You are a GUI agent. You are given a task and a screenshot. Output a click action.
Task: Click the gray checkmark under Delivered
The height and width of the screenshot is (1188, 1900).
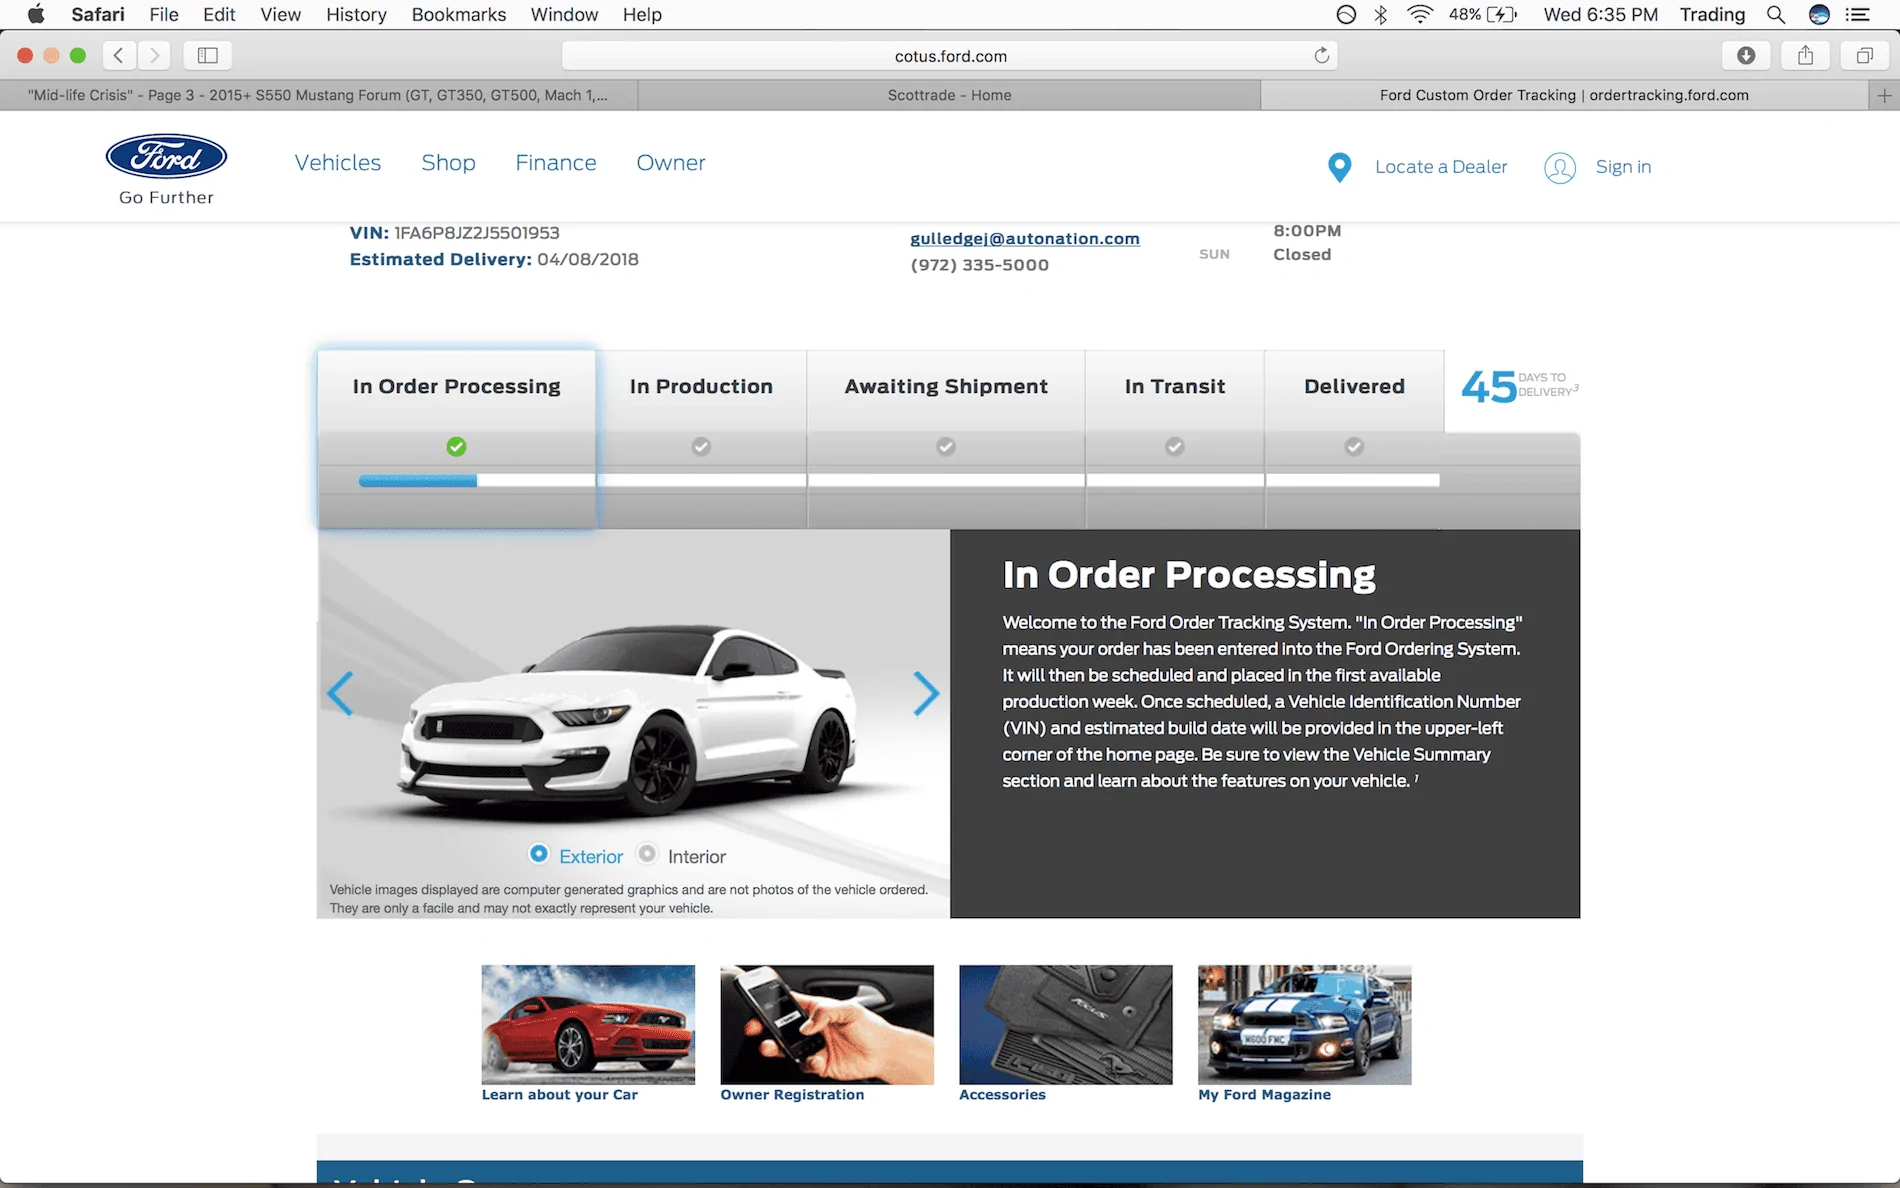pos(1353,446)
